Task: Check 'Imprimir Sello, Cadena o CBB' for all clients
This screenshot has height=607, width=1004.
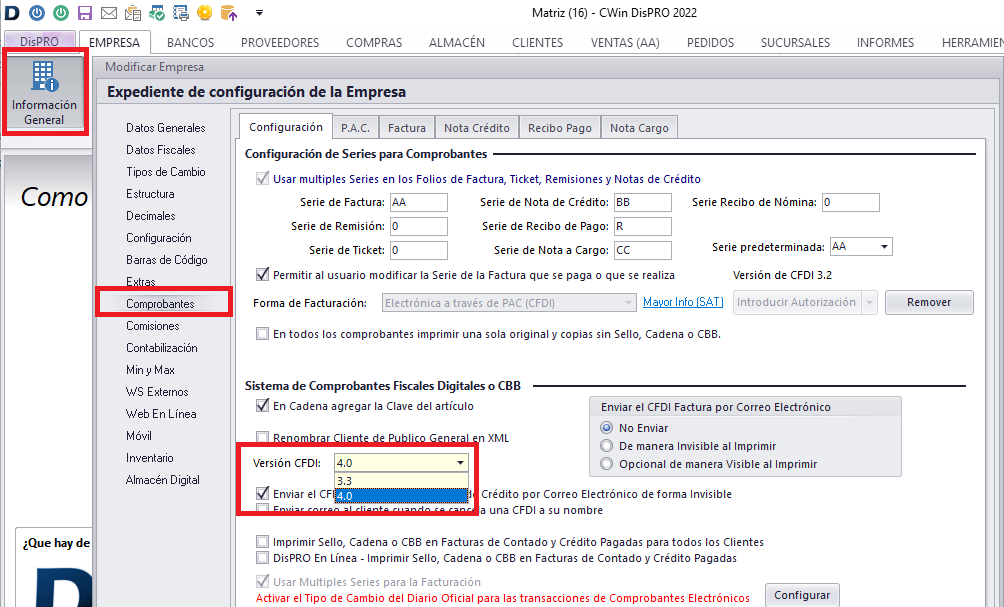Action: [263, 542]
